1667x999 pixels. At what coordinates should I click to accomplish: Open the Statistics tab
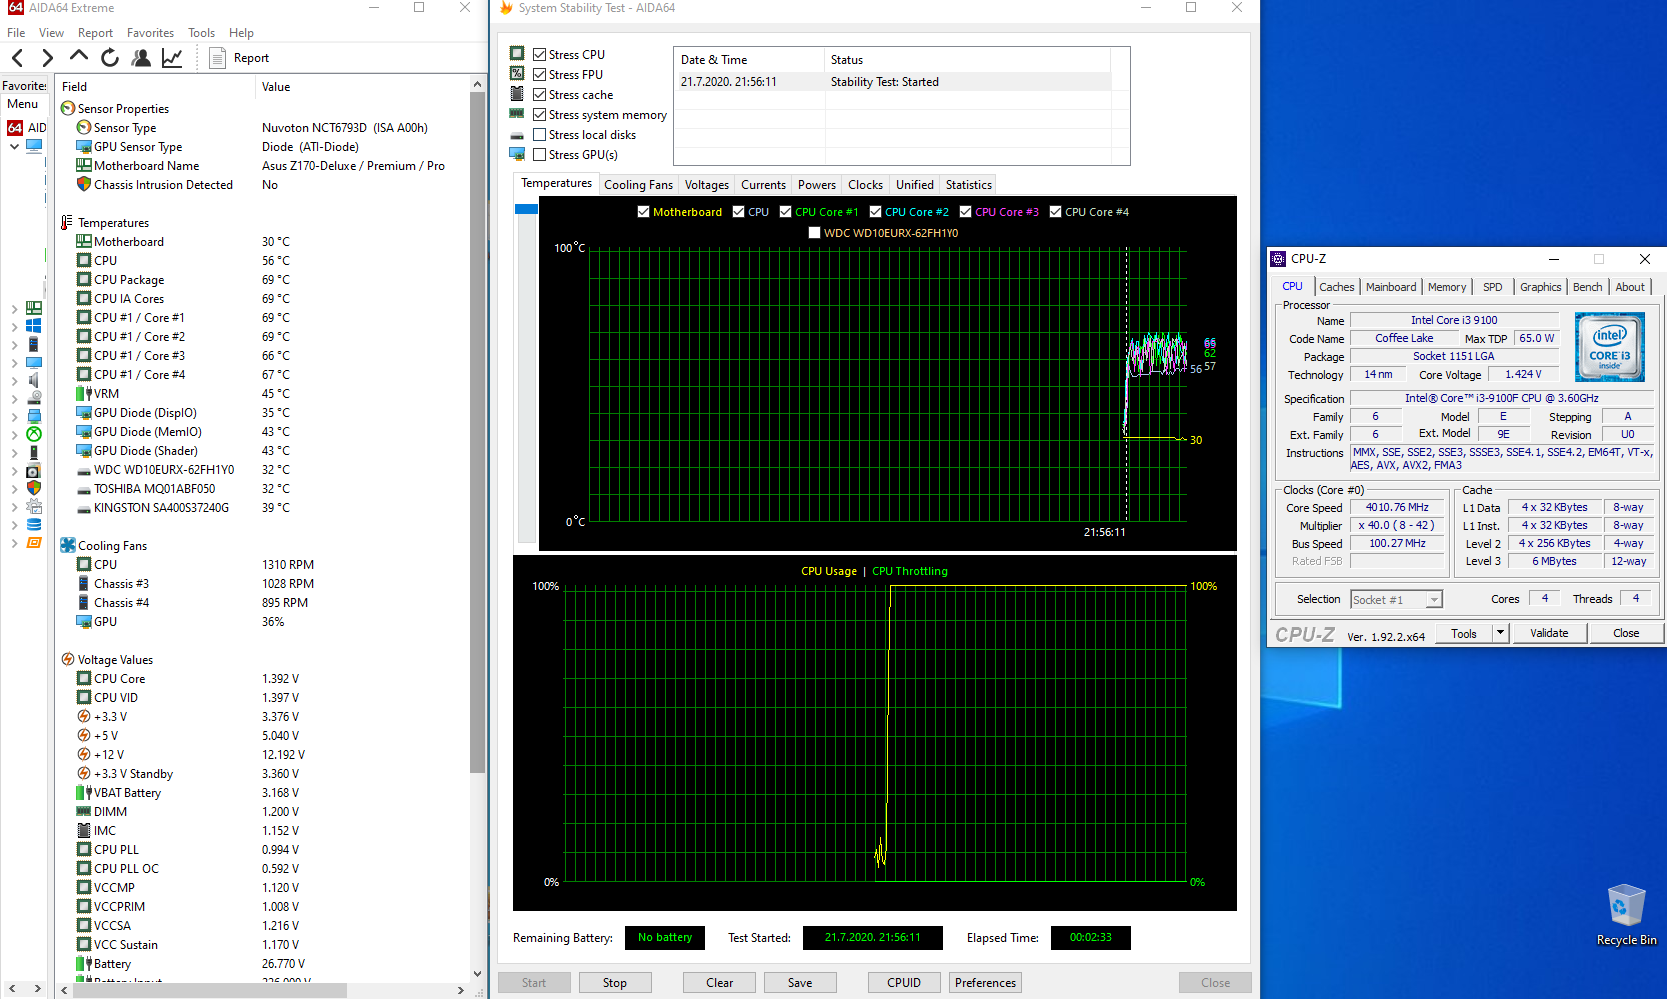tap(969, 185)
